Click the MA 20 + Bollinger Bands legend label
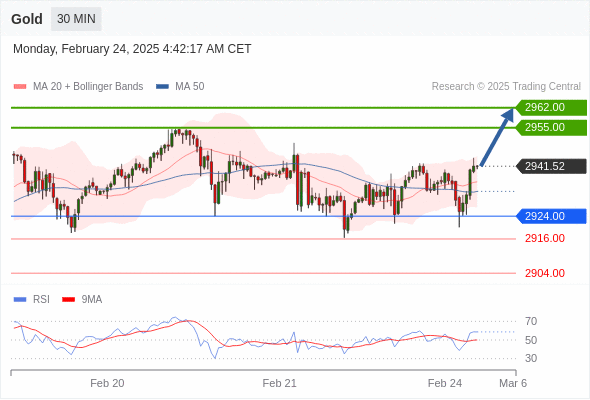Viewport: 590px width, 400px height. pyautogui.click(x=88, y=87)
